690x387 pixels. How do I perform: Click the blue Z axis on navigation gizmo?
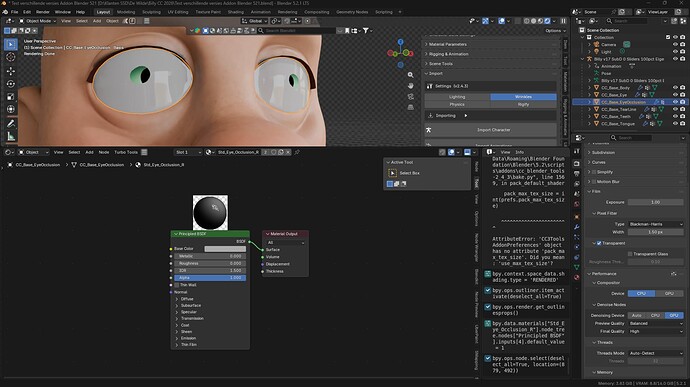point(400,42)
